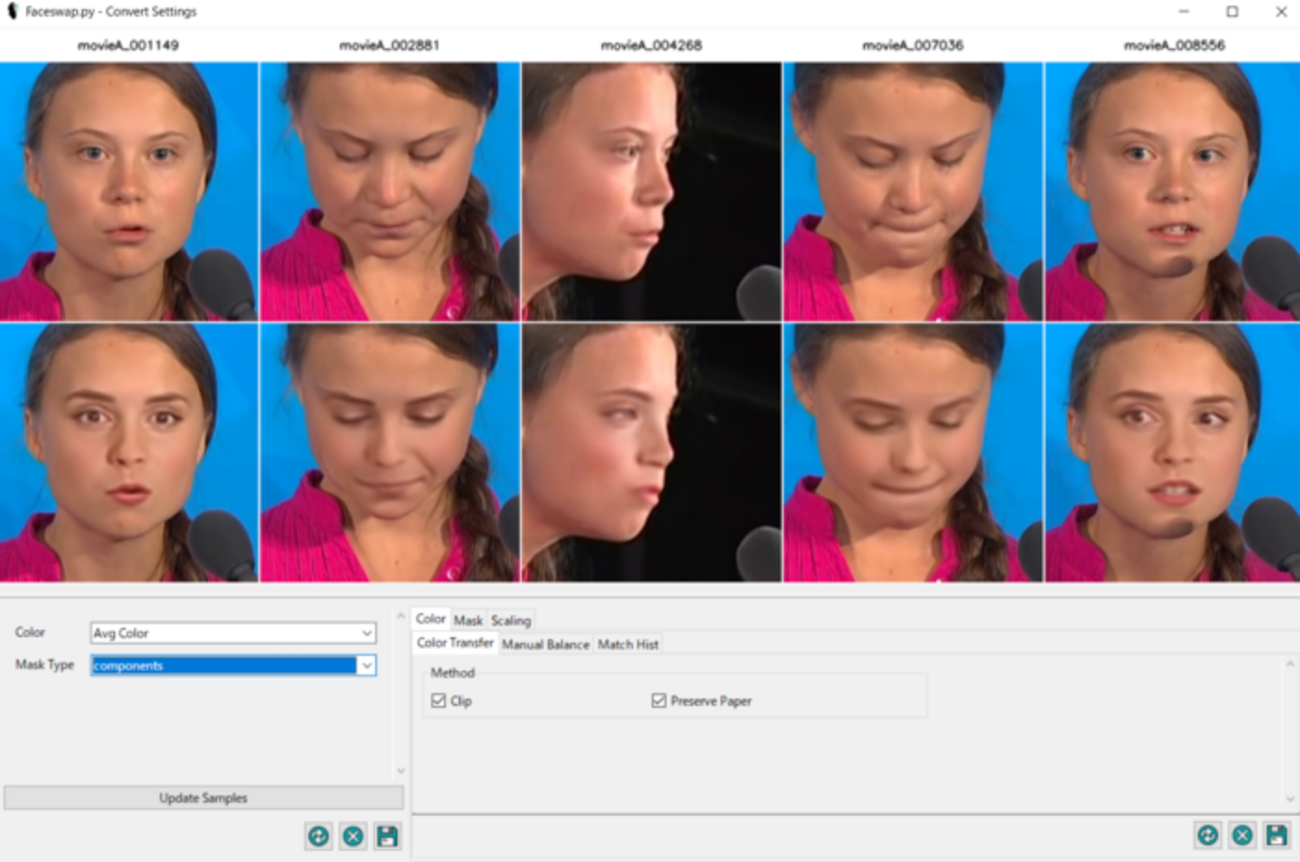Click the Faceswap app icon in title bar
Viewport: 1300px width, 862px height.
(13, 12)
